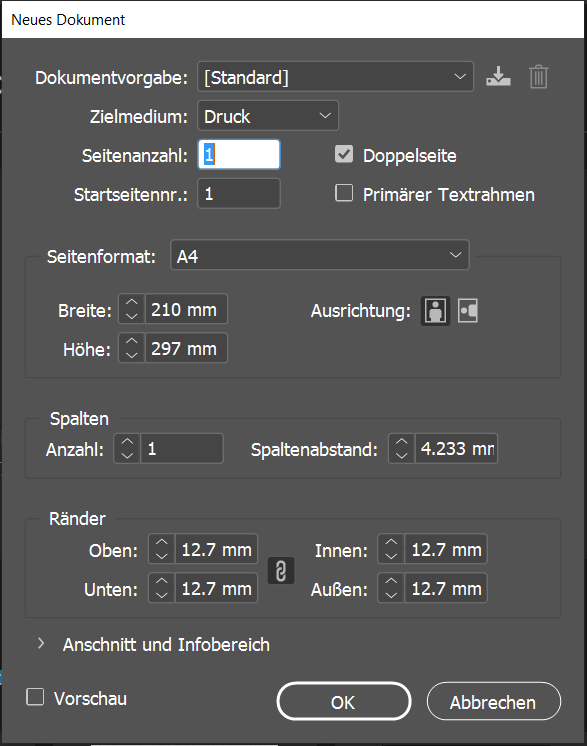Toggle the margin link chain icon
Viewport: 587px width, 746px height.
(x=281, y=570)
